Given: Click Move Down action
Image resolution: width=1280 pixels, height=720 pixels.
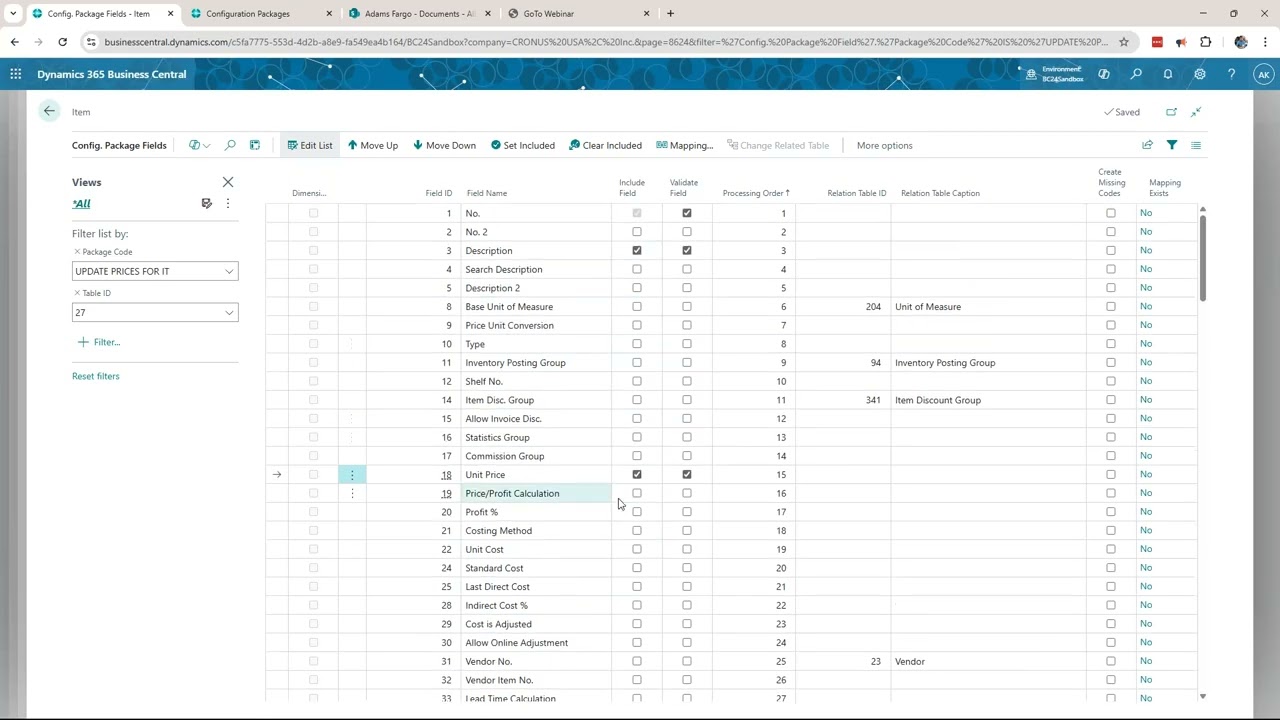Looking at the screenshot, I should tap(444, 145).
